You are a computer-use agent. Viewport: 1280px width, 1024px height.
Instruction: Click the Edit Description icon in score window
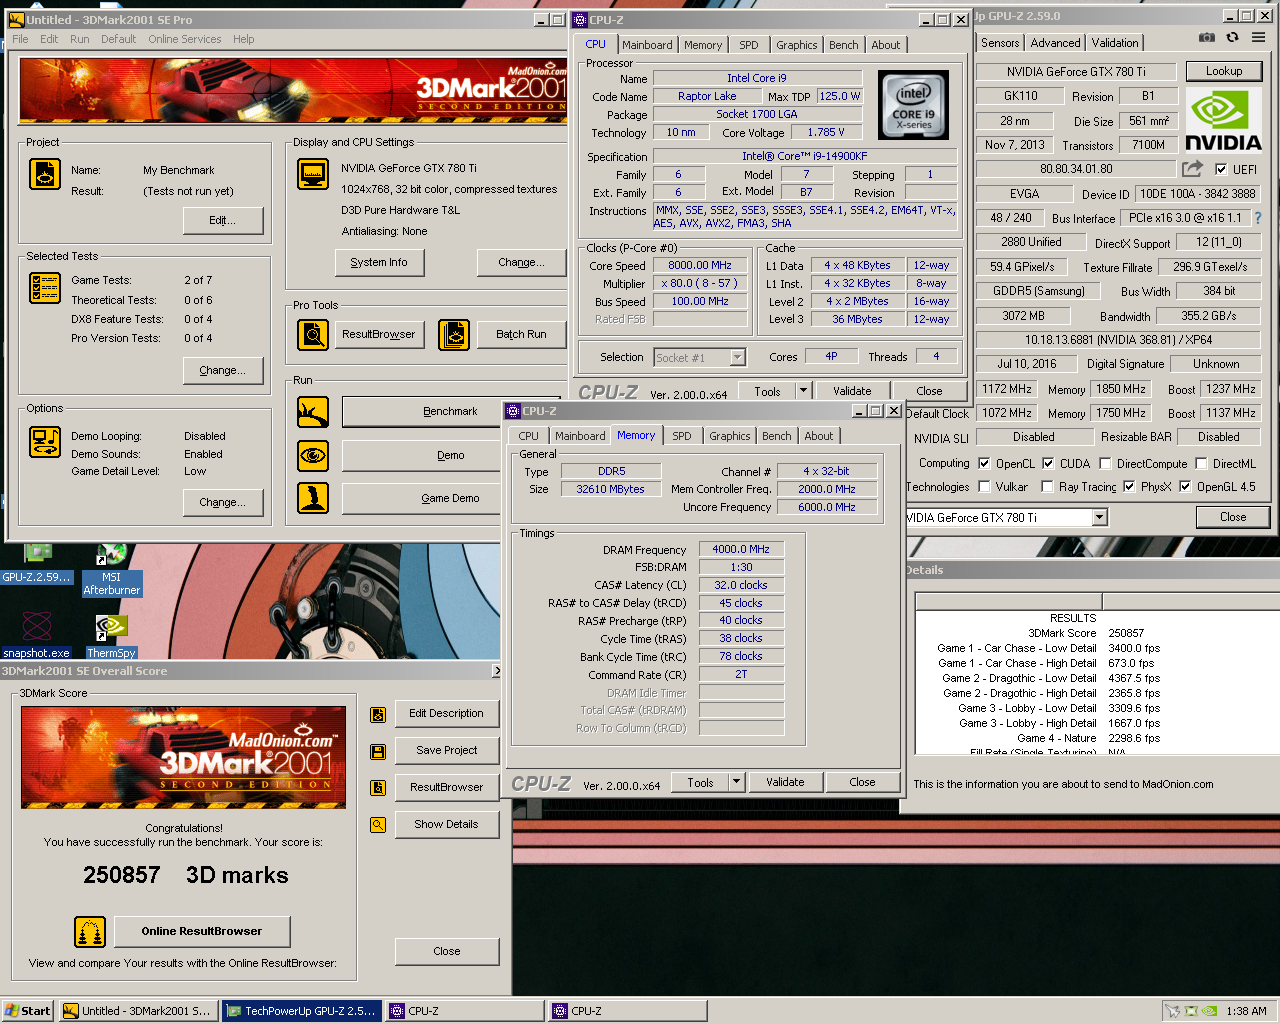tap(378, 714)
